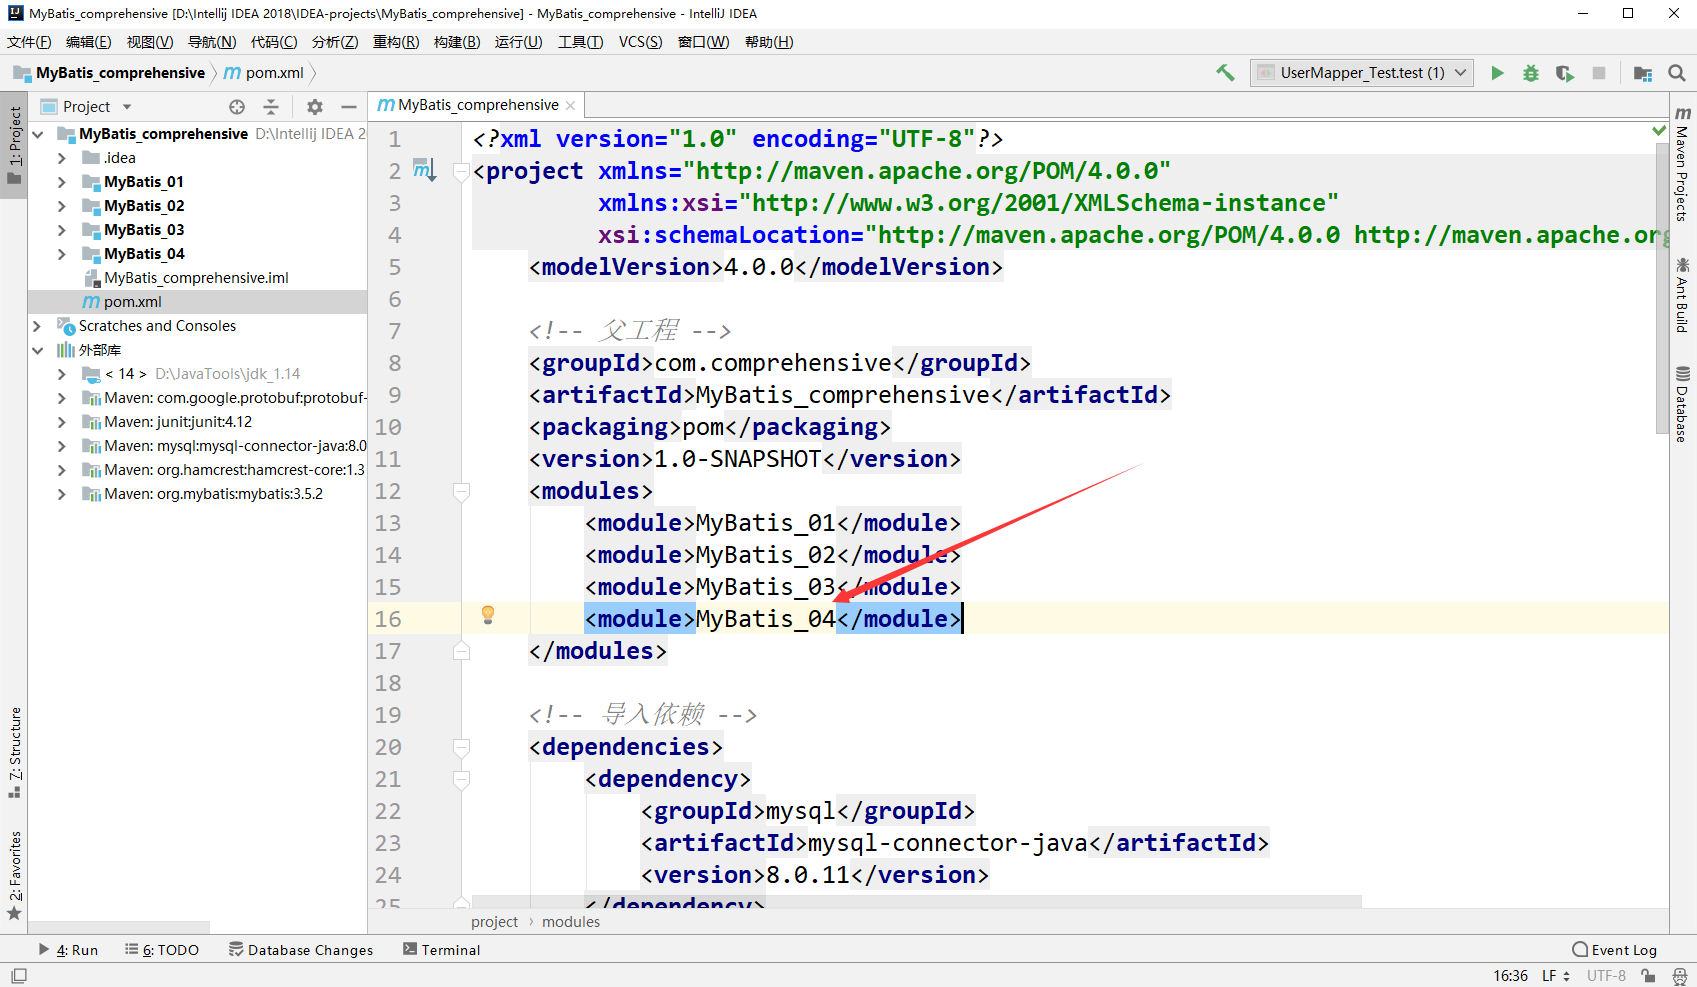Open the 重构(R) menu
This screenshot has height=987, width=1697.
(396, 42)
